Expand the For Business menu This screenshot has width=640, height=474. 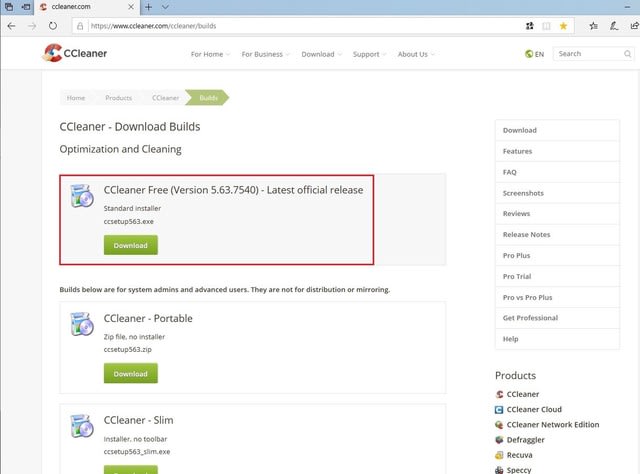pyautogui.click(x=265, y=54)
